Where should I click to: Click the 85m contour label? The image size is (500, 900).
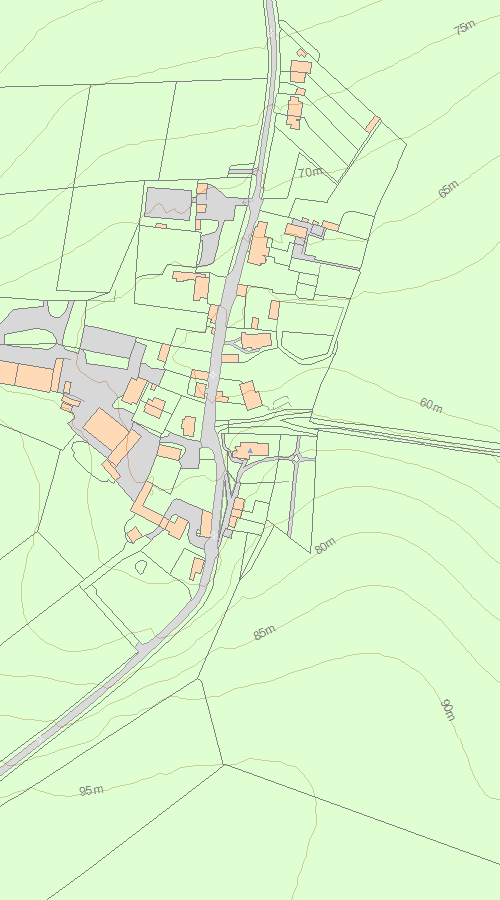click(264, 633)
